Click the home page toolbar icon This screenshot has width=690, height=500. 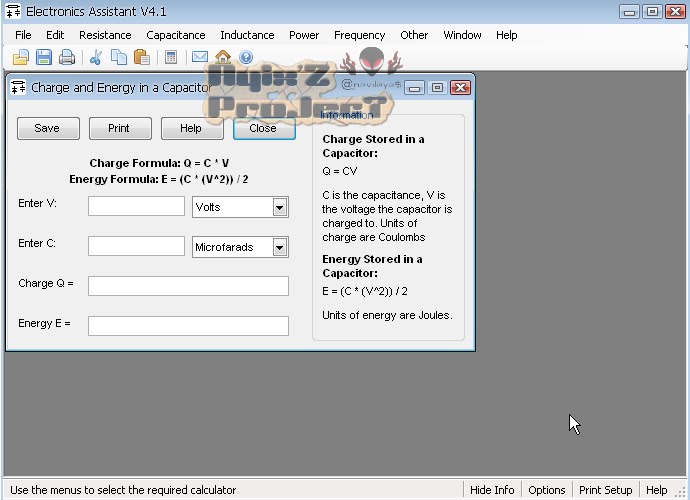tap(223, 57)
